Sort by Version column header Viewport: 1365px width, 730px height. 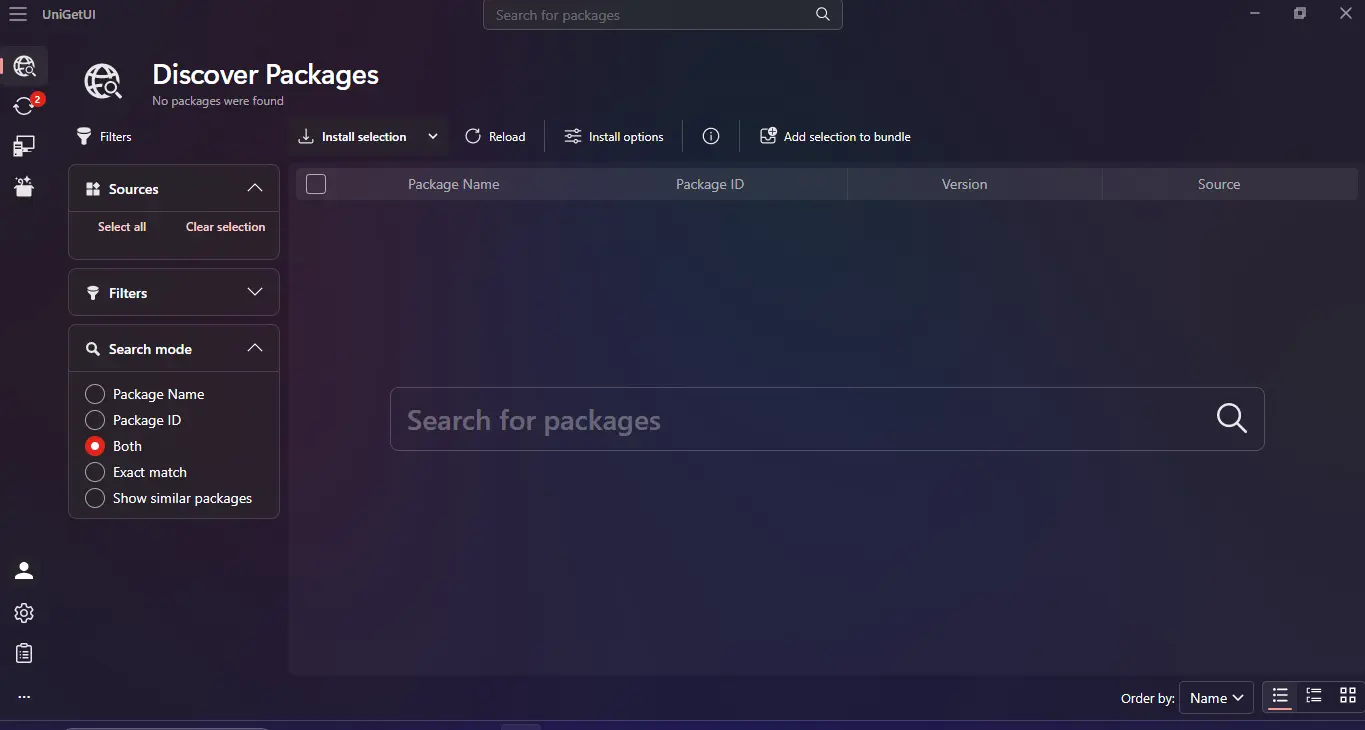[964, 184]
